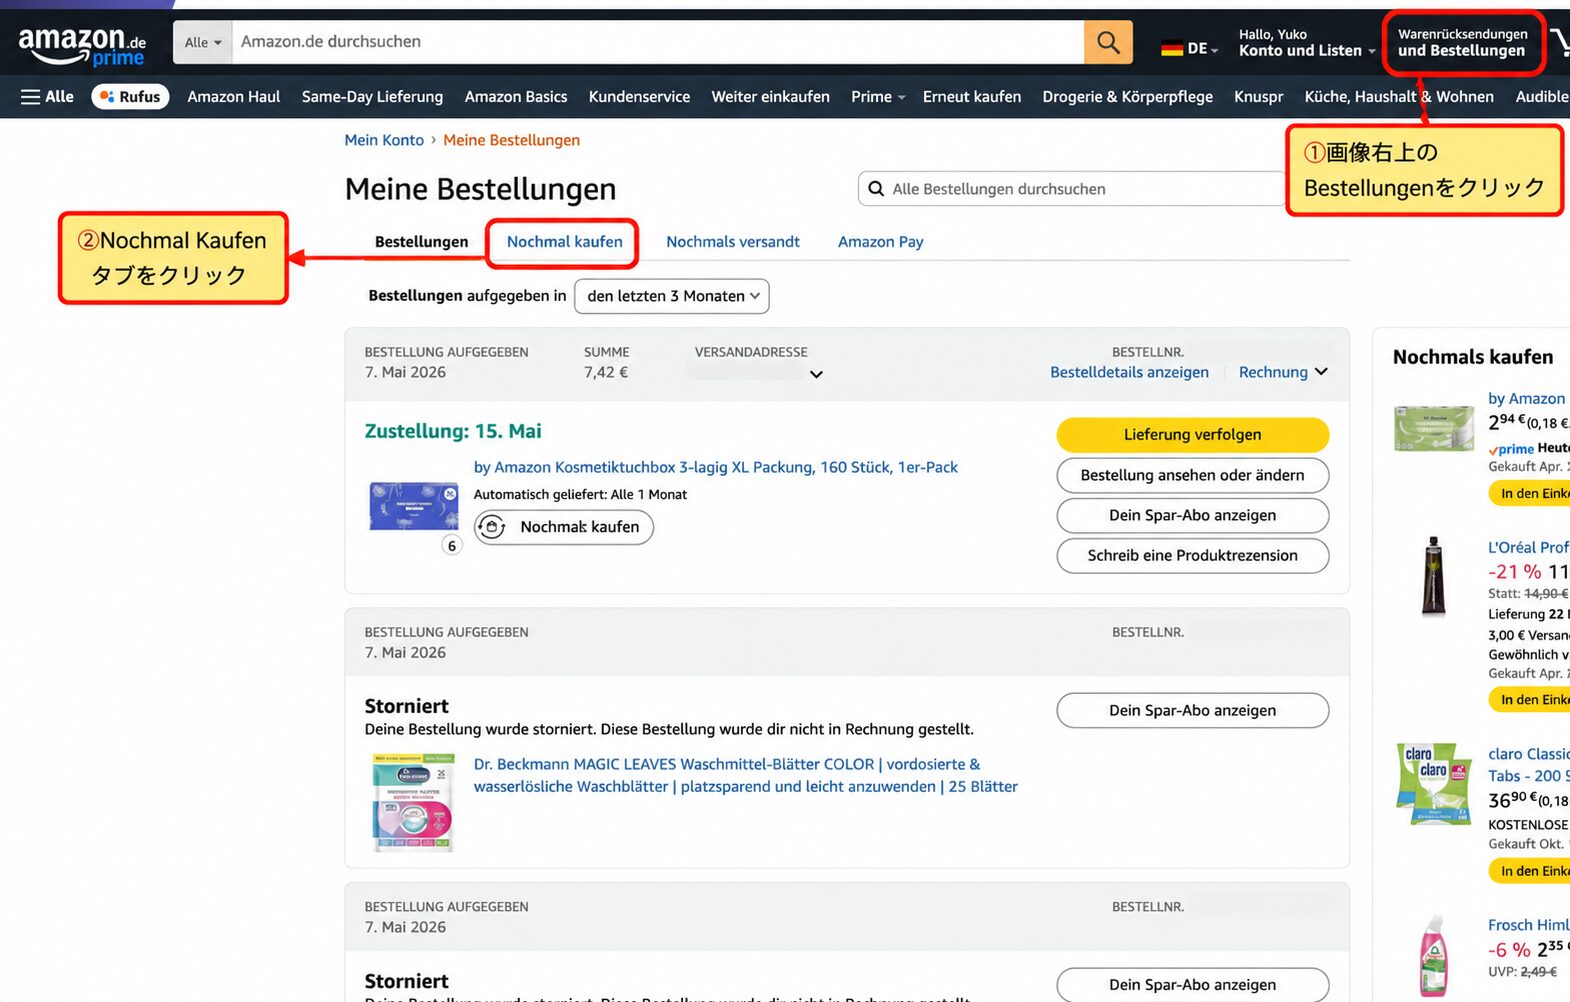Open the by Amazon Kosmetiktuchbox product link
Screen dimensions: 1570x1002
(715, 467)
